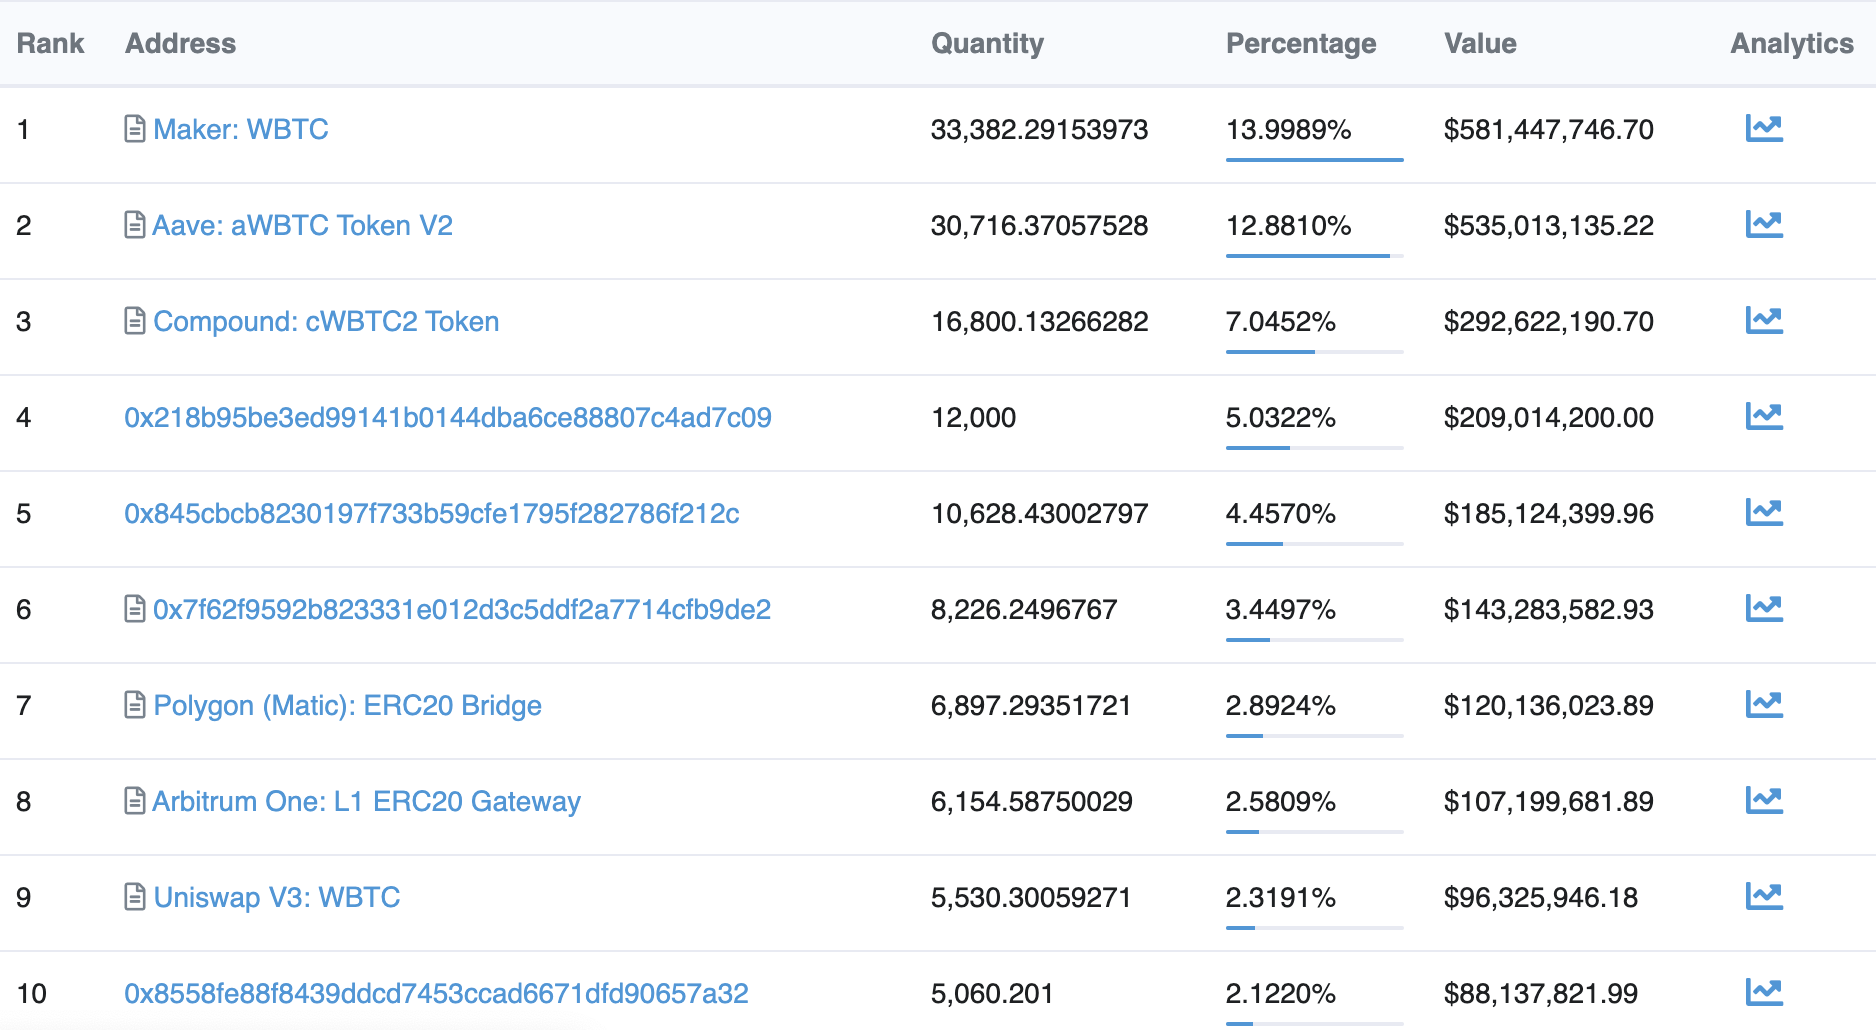Select quantity 16,800.13266282
This screenshot has width=1876, height=1030.
click(1039, 321)
